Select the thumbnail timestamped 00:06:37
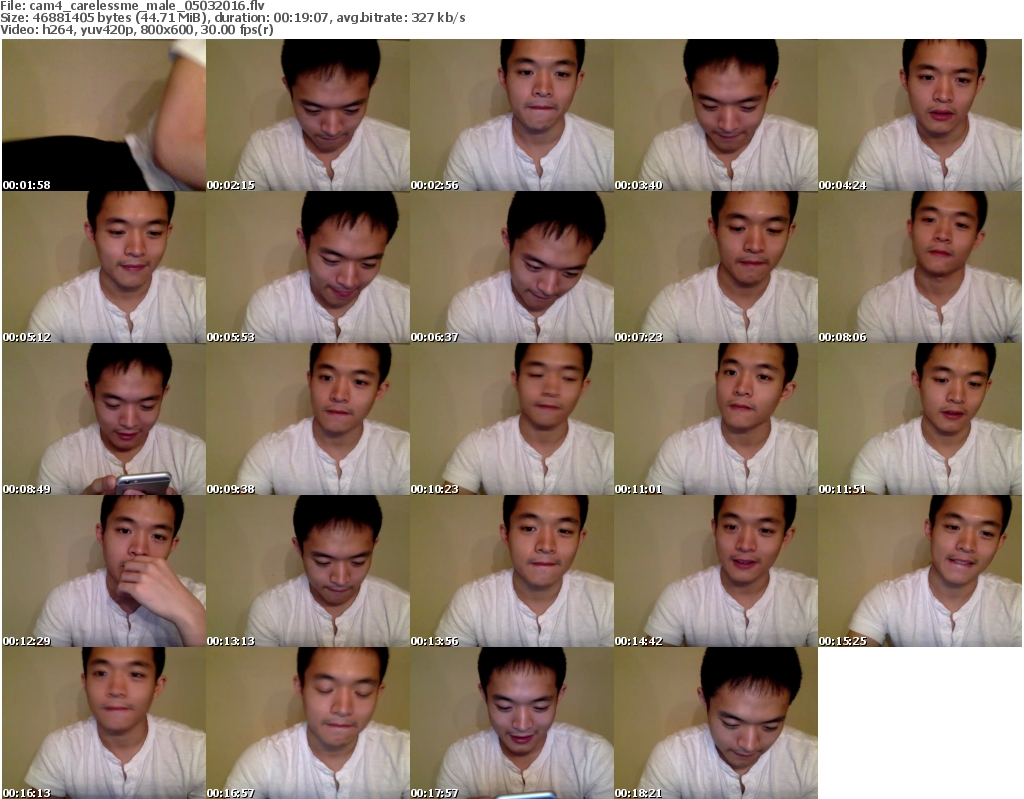The image size is (1024, 799). [x=511, y=267]
